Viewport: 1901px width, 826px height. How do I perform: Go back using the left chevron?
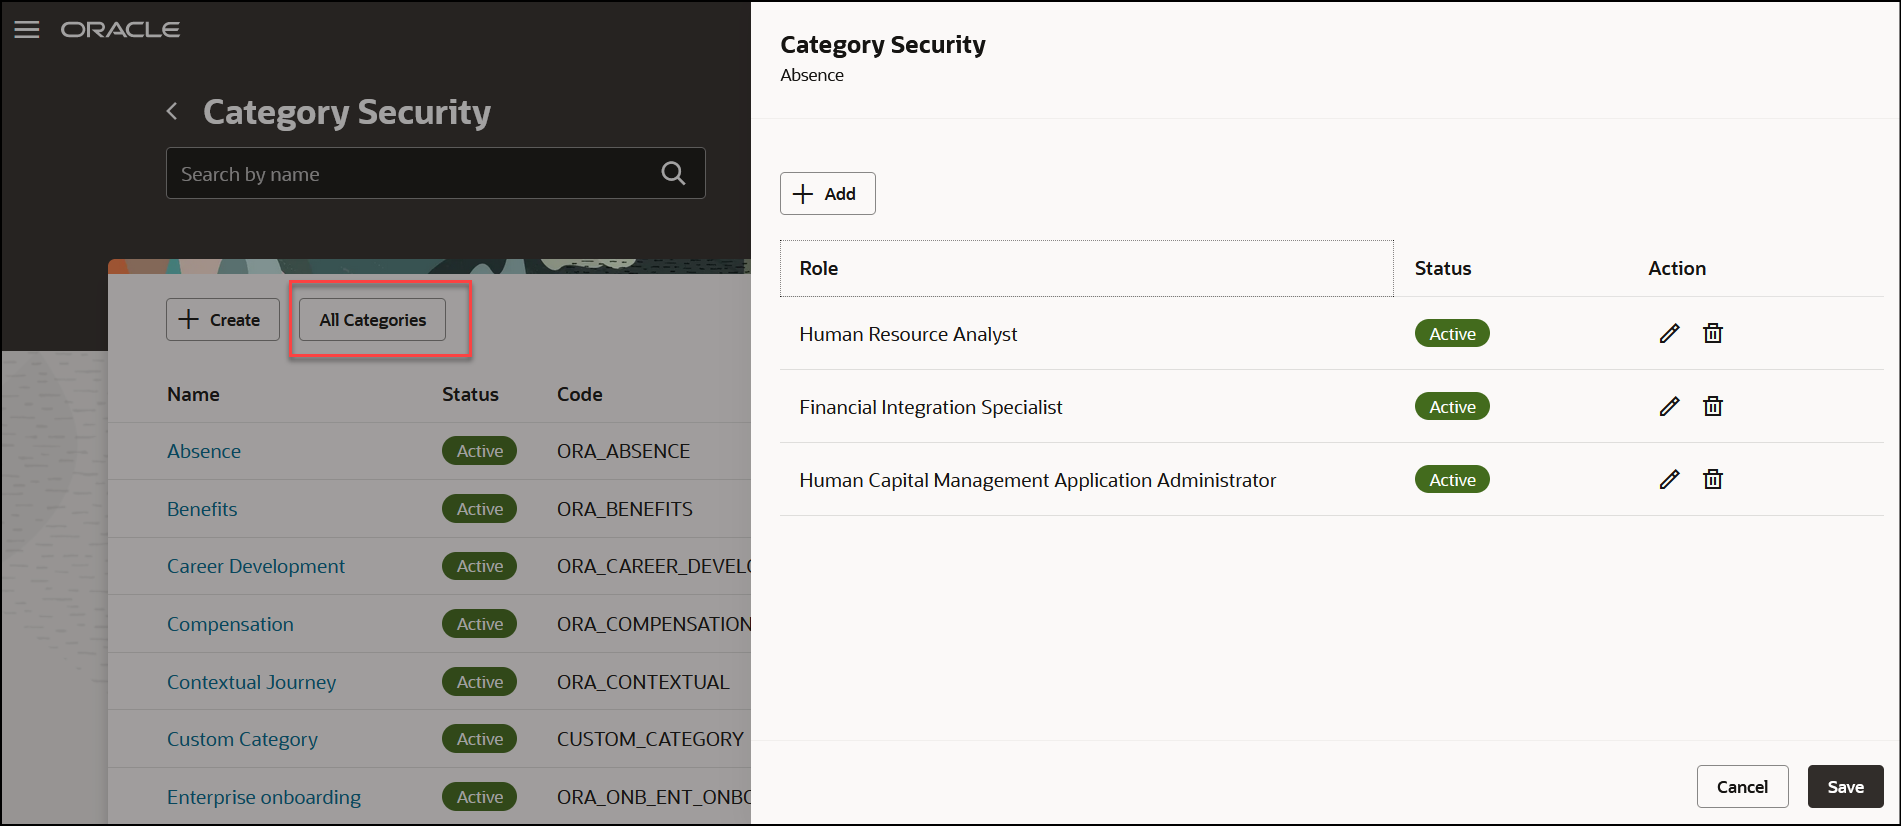[x=172, y=111]
